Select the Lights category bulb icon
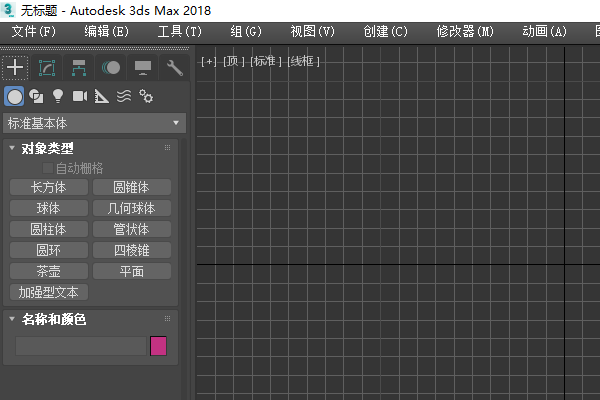Image resolution: width=600 pixels, height=400 pixels. 58,96
